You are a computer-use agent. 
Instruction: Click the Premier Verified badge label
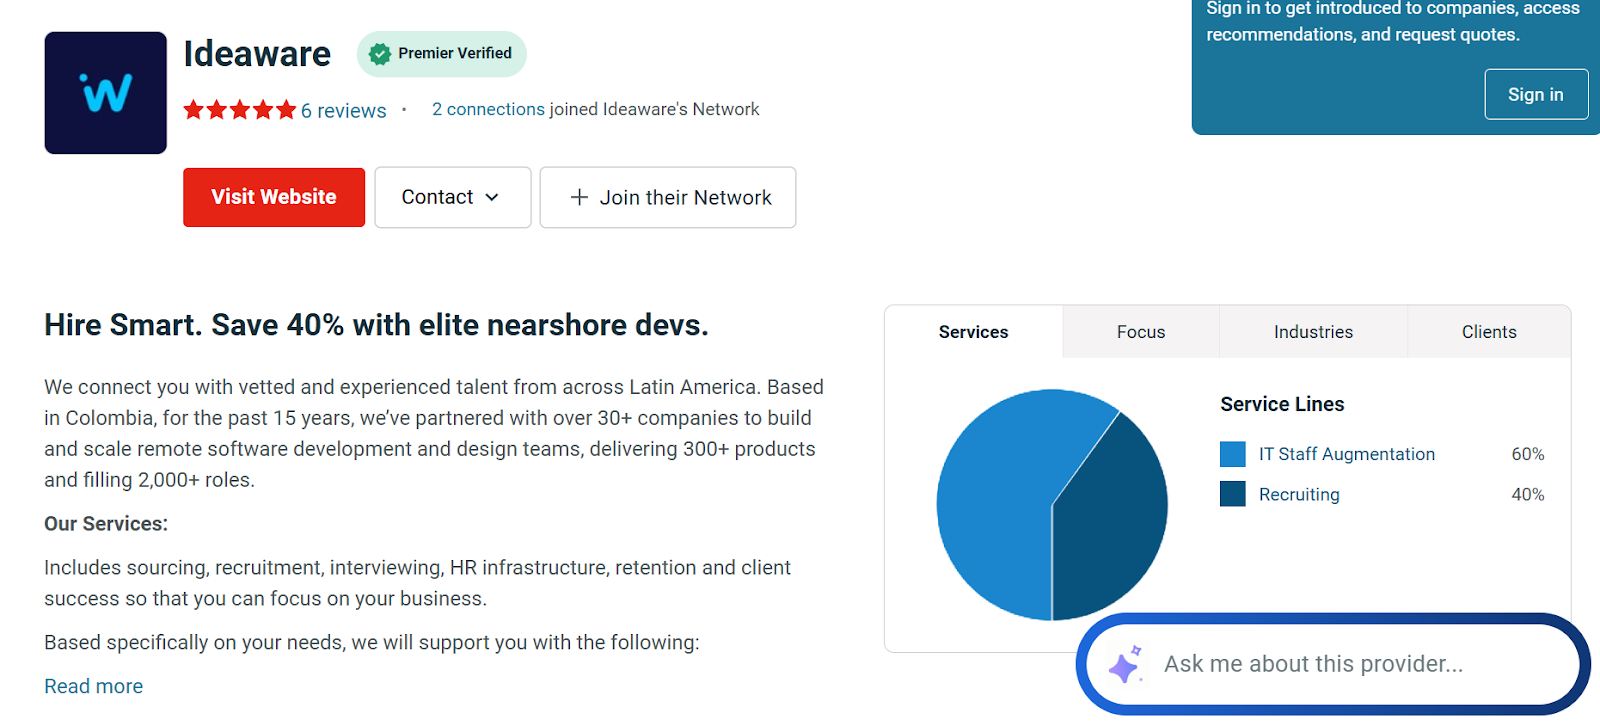tap(455, 53)
